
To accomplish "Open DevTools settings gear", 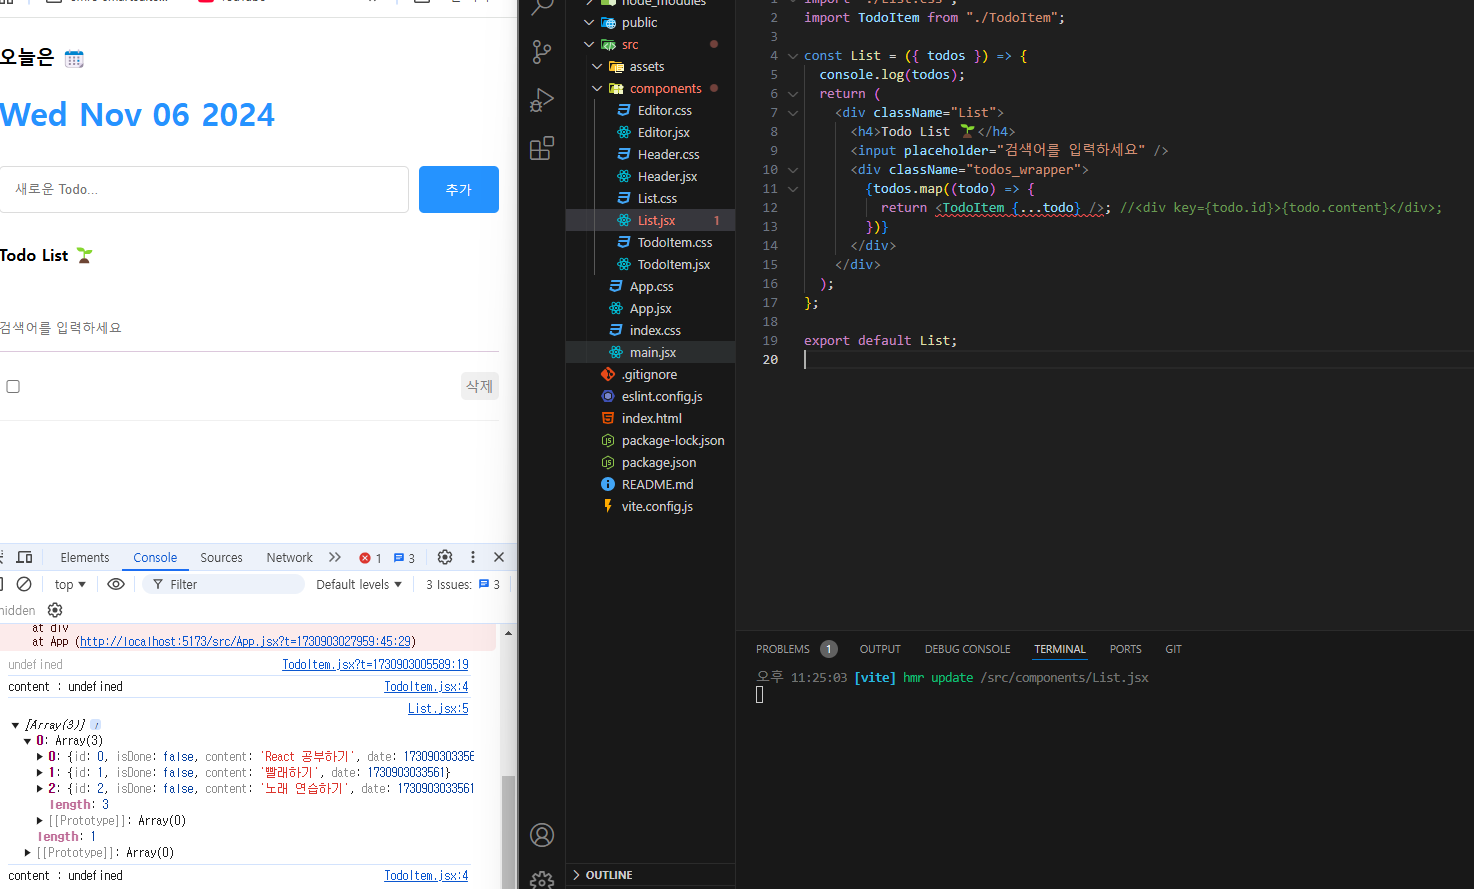I will 445,557.
